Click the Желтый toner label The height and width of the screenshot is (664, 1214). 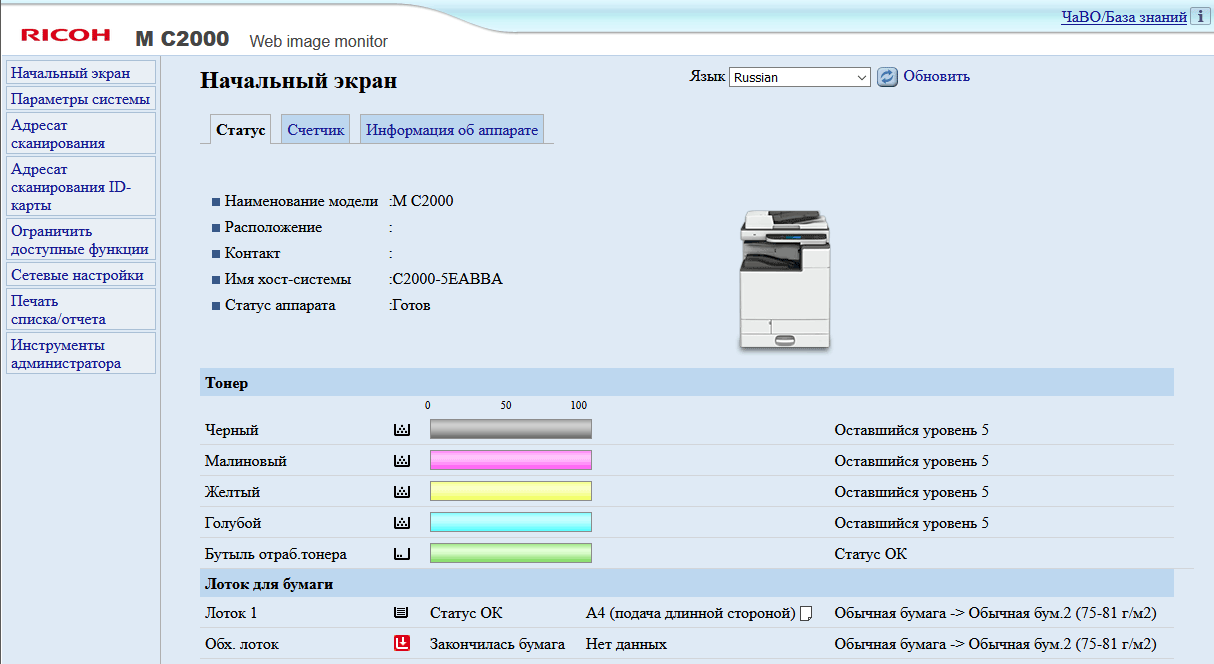[x=232, y=492]
